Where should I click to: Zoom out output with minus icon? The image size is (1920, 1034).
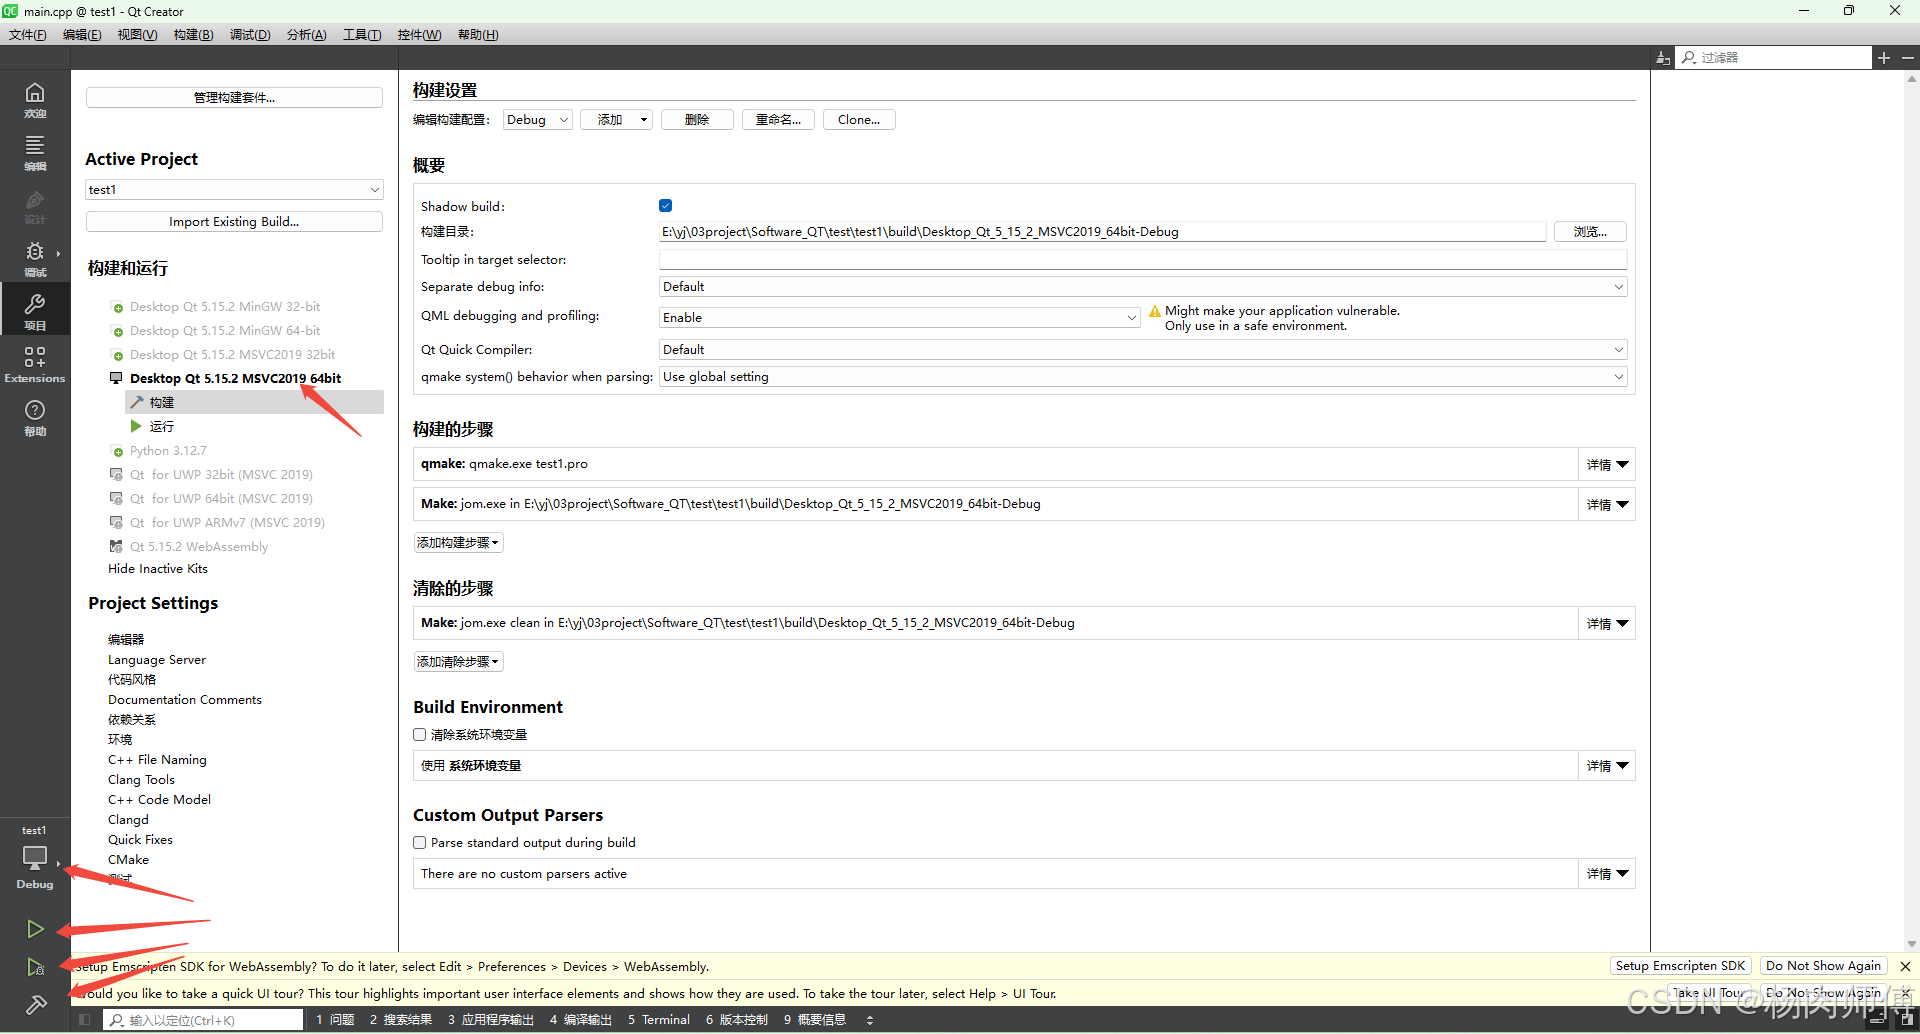1907,58
